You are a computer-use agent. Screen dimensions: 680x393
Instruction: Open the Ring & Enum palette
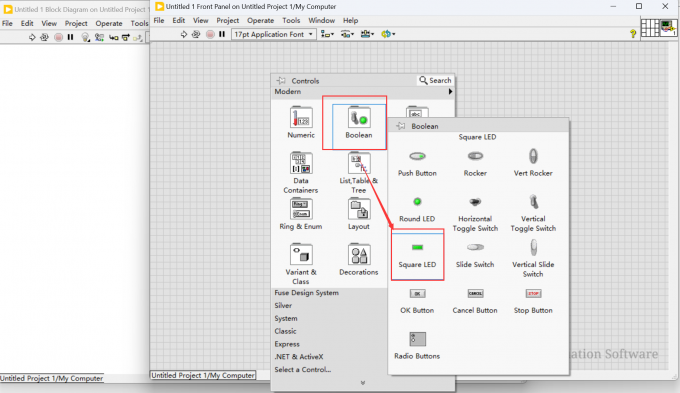(x=301, y=214)
